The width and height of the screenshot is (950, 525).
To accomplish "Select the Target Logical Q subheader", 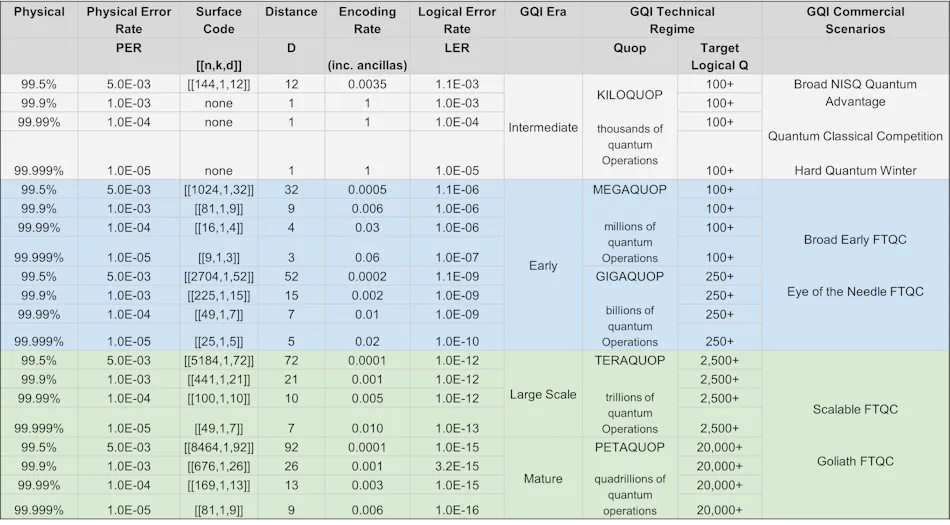I will pyautogui.click(x=719, y=56).
